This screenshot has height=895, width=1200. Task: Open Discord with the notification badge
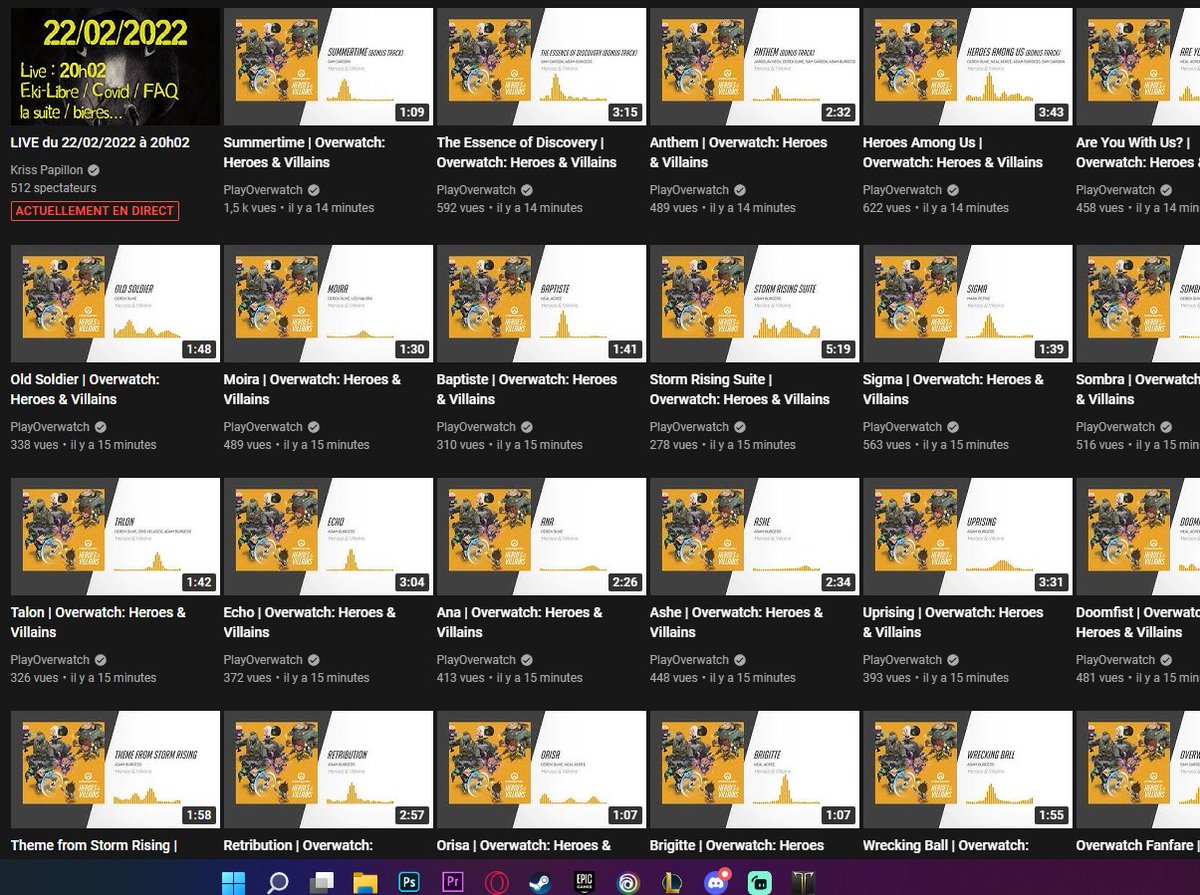pyautogui.click(x=716, y=882)
